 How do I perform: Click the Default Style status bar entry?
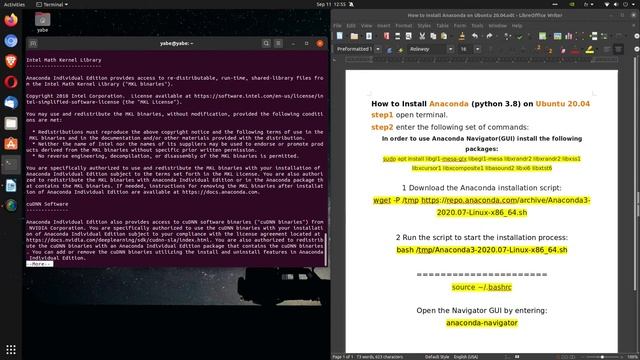(x=437, y=357)
